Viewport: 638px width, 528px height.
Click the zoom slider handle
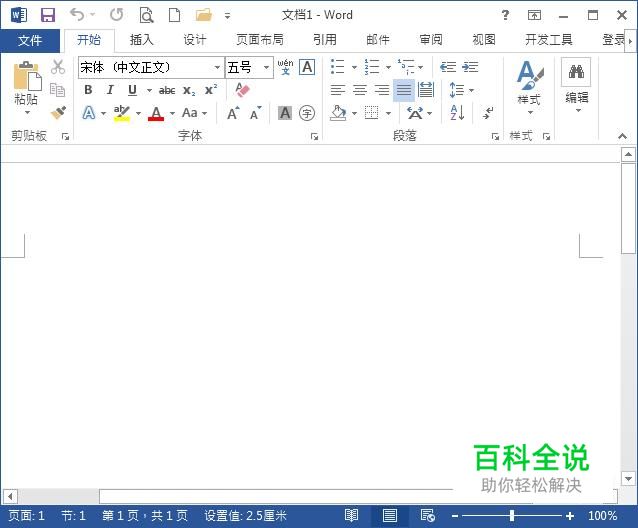(x=512, y=516)
